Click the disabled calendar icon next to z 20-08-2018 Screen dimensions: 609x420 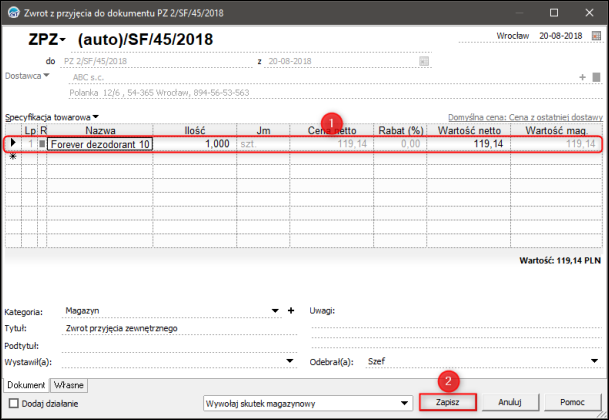tap(424, 61)
